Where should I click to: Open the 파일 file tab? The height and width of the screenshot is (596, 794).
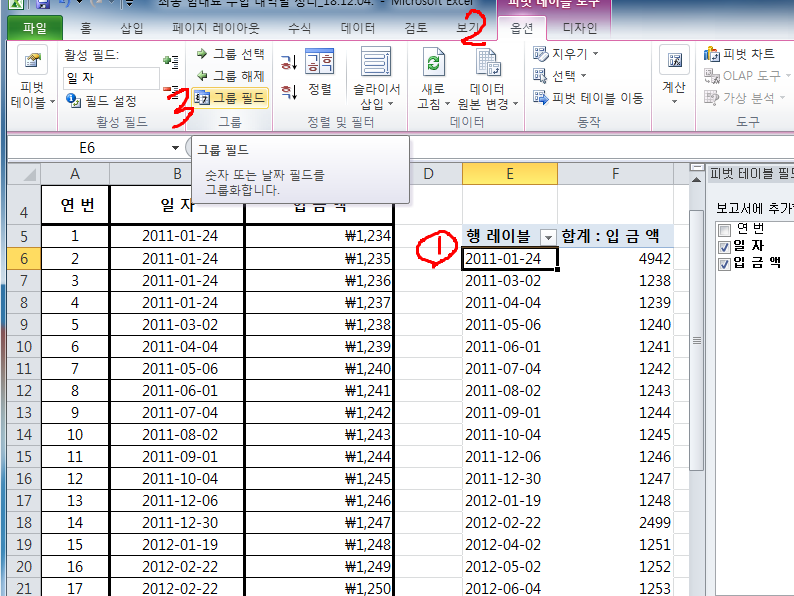(x=35, y=28)
